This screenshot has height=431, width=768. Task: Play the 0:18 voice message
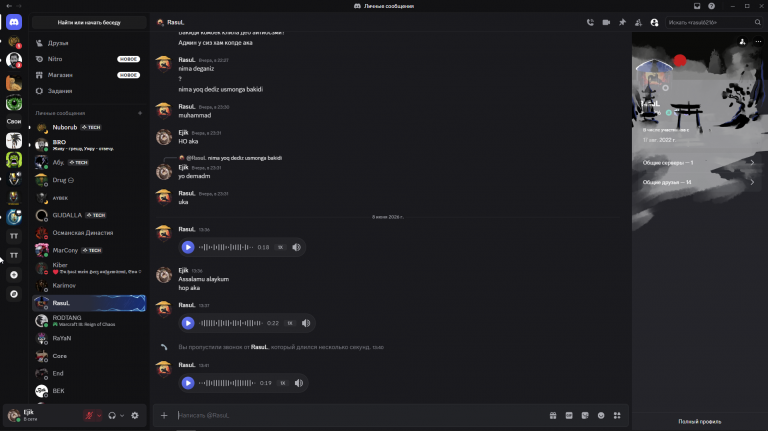click(x=188, y=247)
